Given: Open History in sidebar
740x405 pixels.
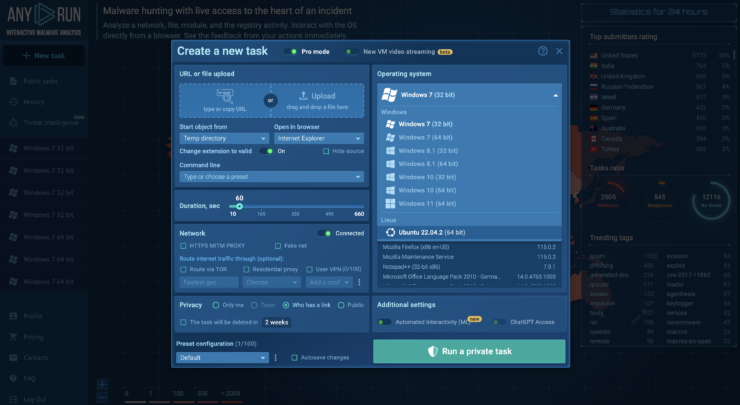Looking at the screenshot, I should coord(34,102).
